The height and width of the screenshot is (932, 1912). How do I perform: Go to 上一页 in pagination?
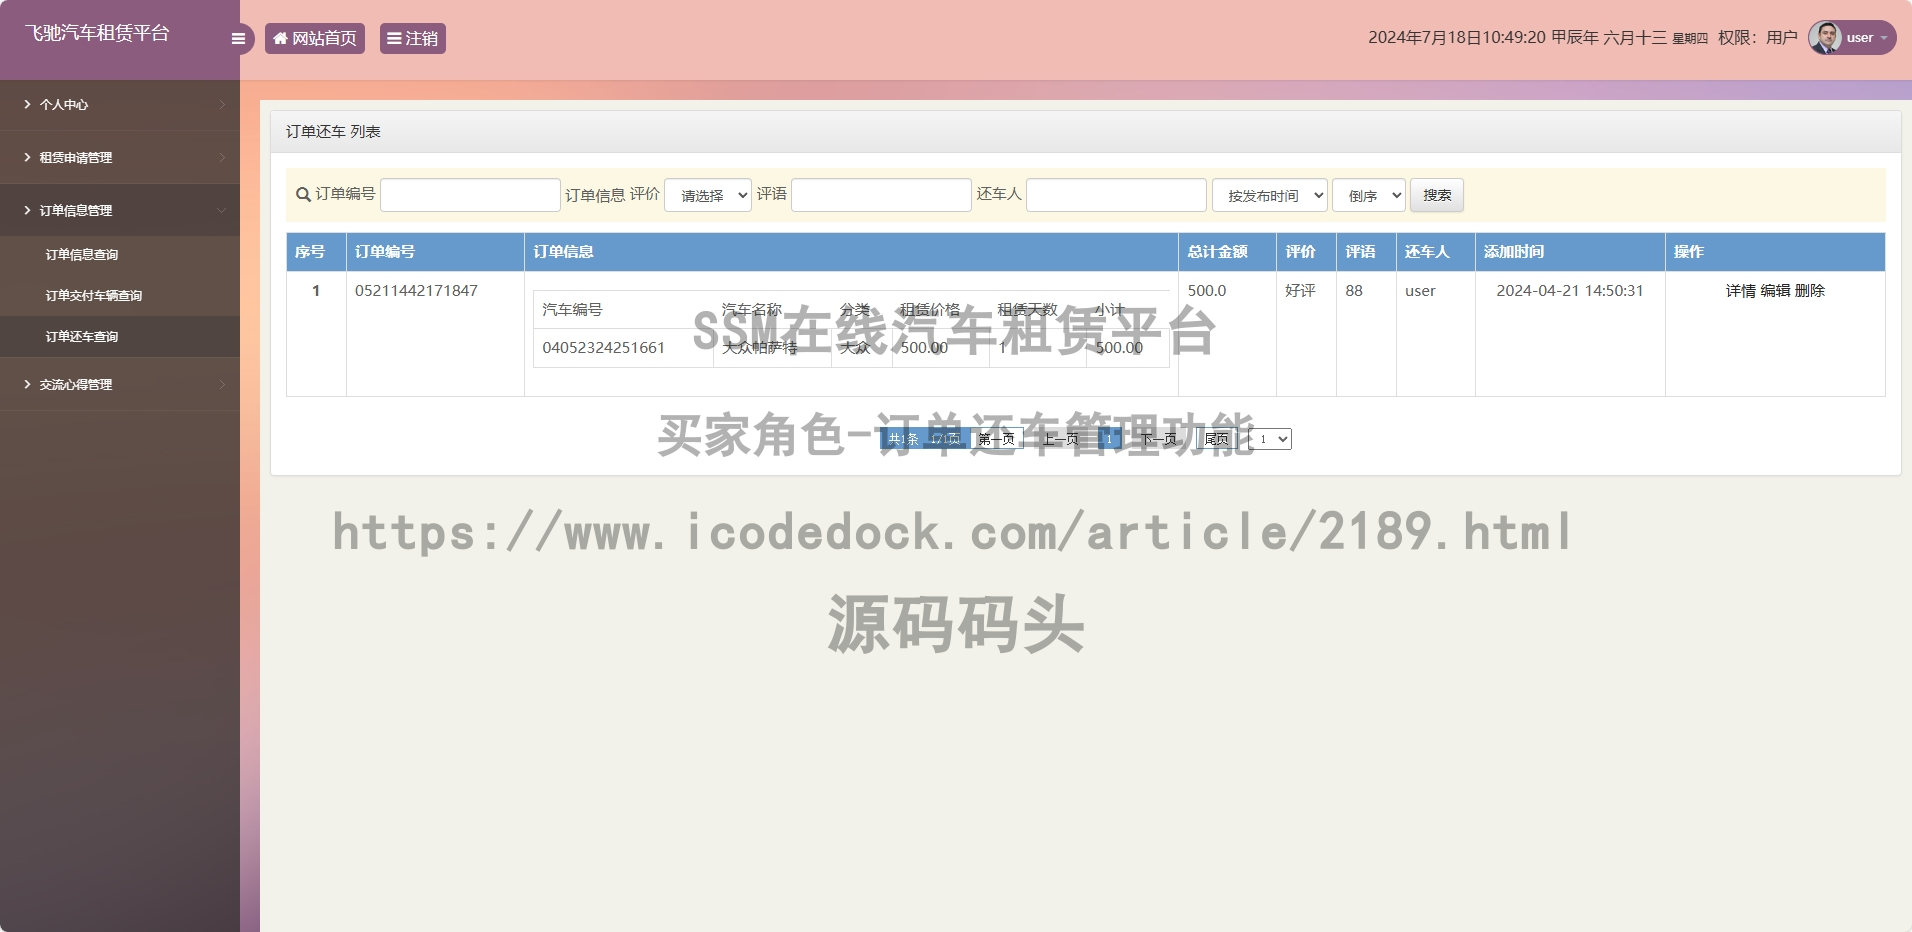tap(1060, 439)
